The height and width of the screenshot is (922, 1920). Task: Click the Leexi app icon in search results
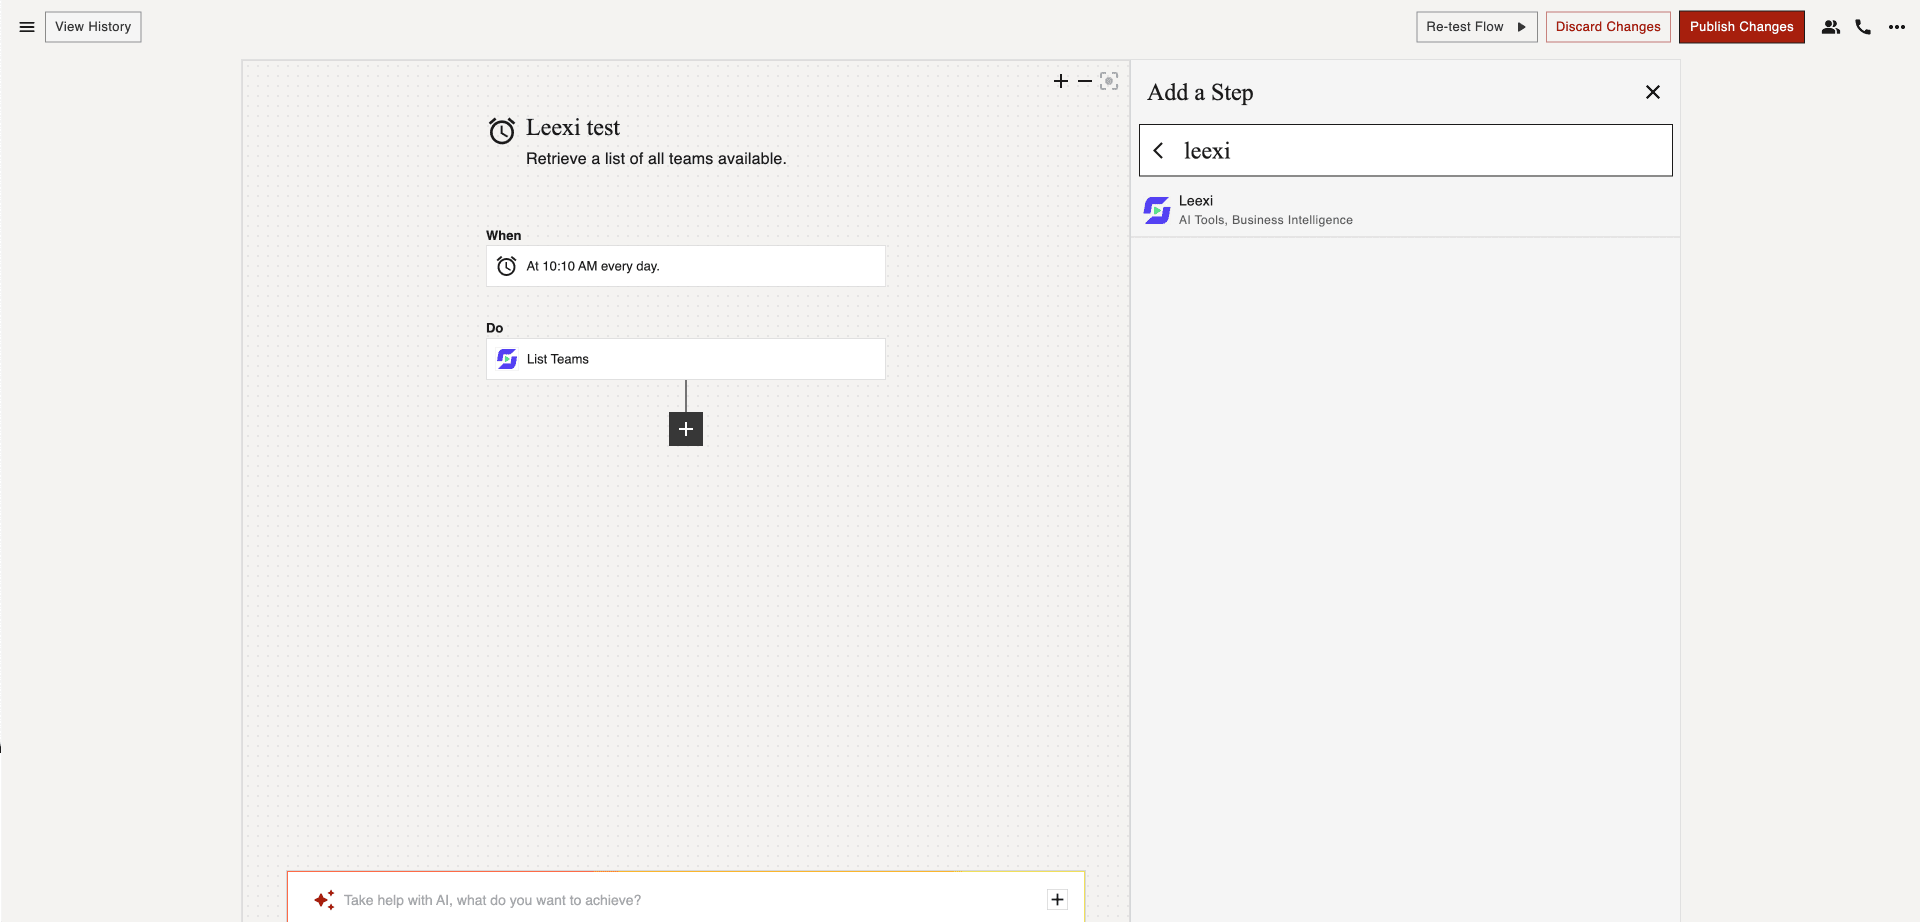[x=1157, y=210]
